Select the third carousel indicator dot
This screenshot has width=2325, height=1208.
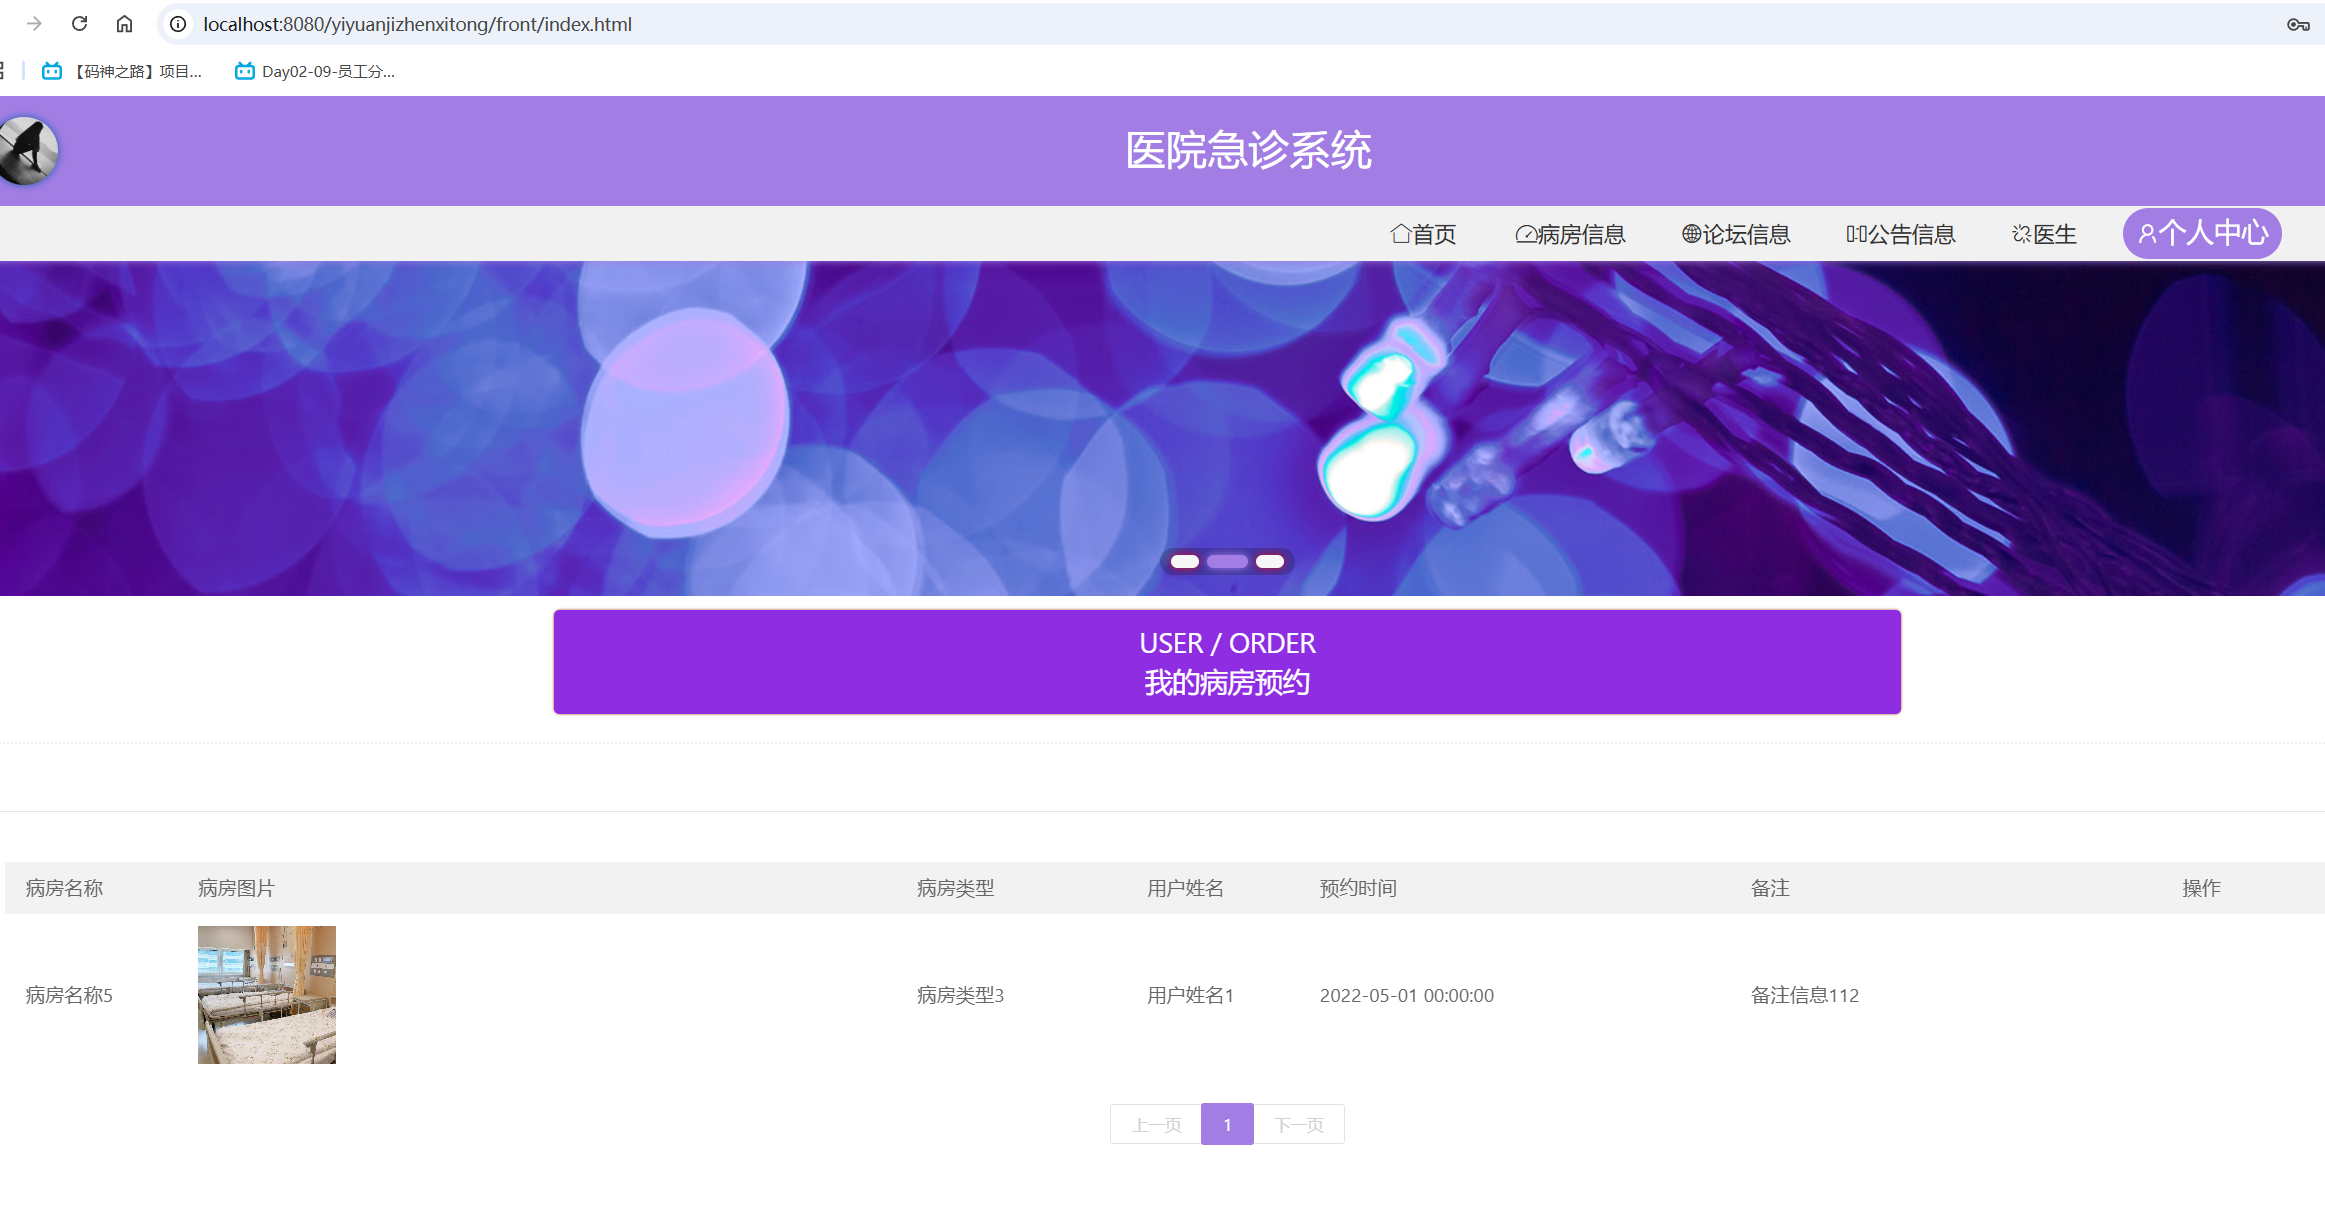(x=1270, y=561)
